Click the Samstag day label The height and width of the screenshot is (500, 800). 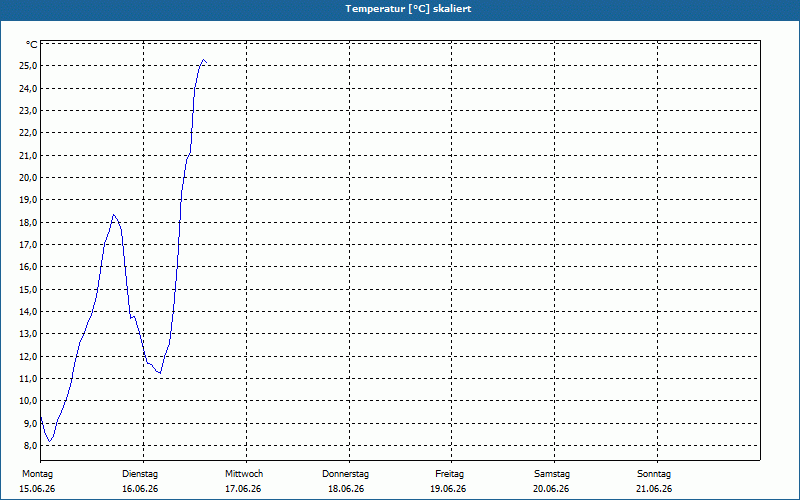552,474
